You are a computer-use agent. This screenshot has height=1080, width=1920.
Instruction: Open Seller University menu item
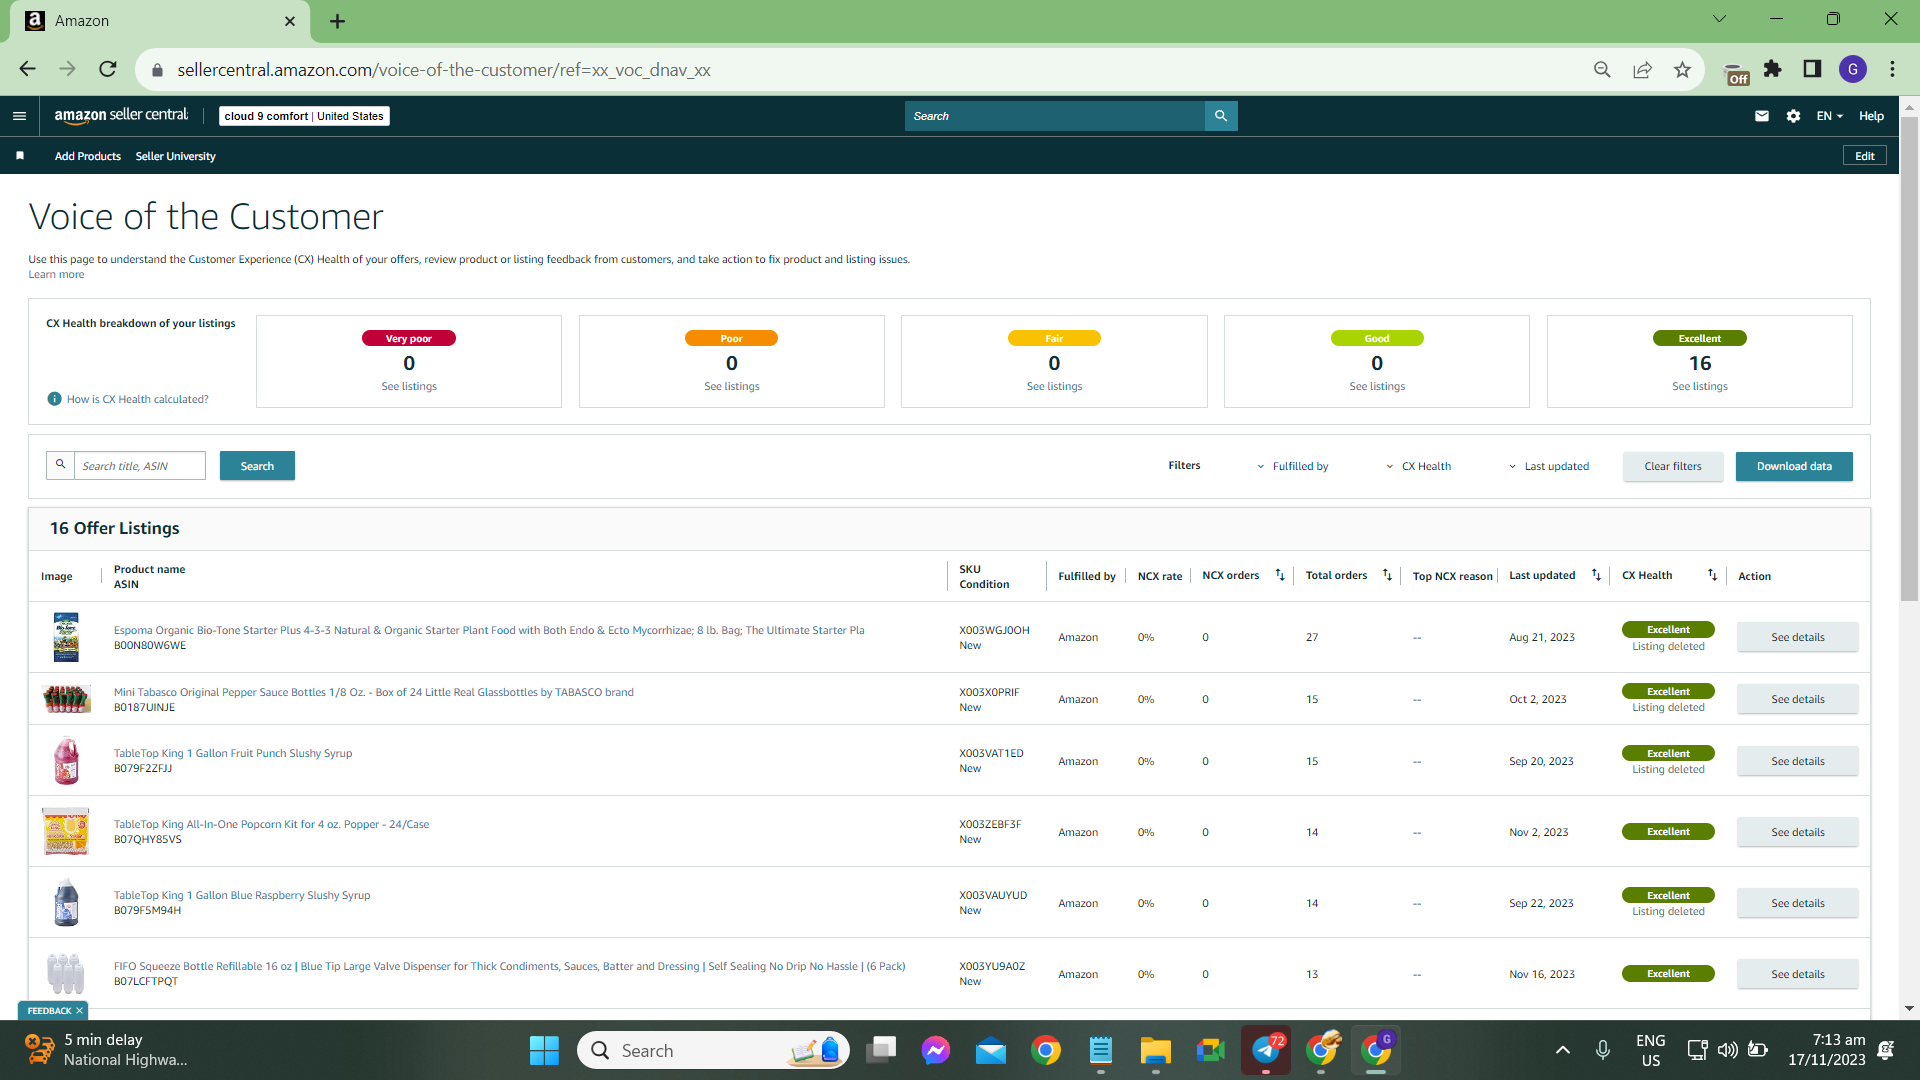pos(176,156)
